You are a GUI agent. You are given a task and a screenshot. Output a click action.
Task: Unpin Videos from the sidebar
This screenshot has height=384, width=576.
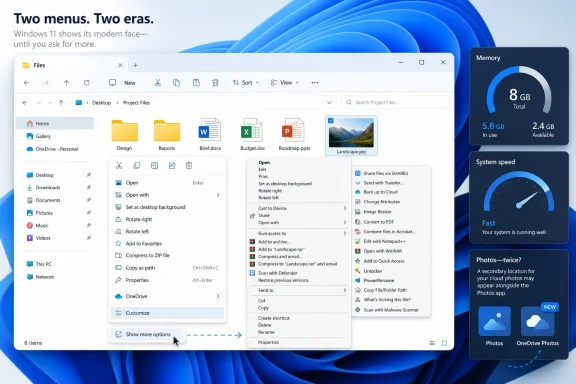pos(89,238)
